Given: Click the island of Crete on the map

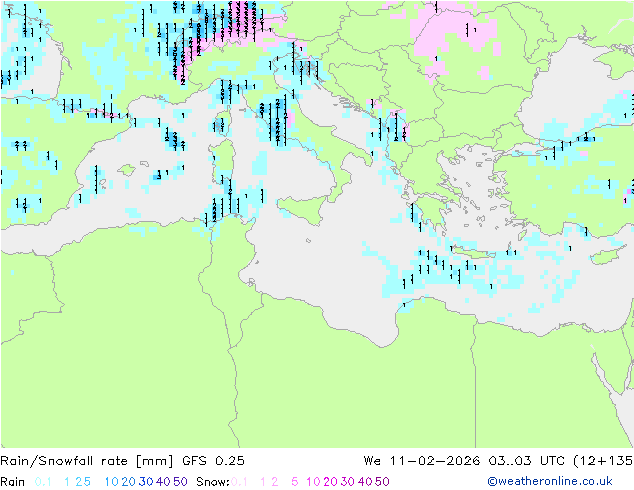Looking at the screenshot, I should point(472,253).
